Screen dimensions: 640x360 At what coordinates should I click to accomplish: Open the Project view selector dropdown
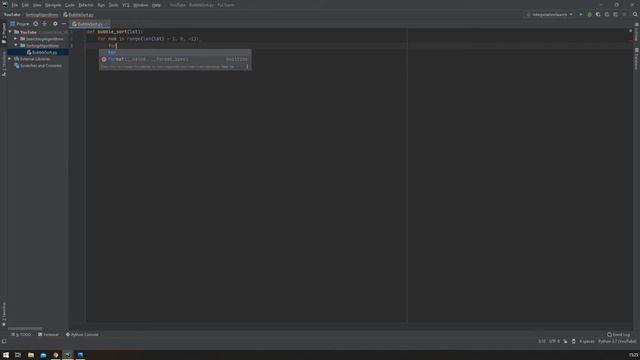(20, 24)
